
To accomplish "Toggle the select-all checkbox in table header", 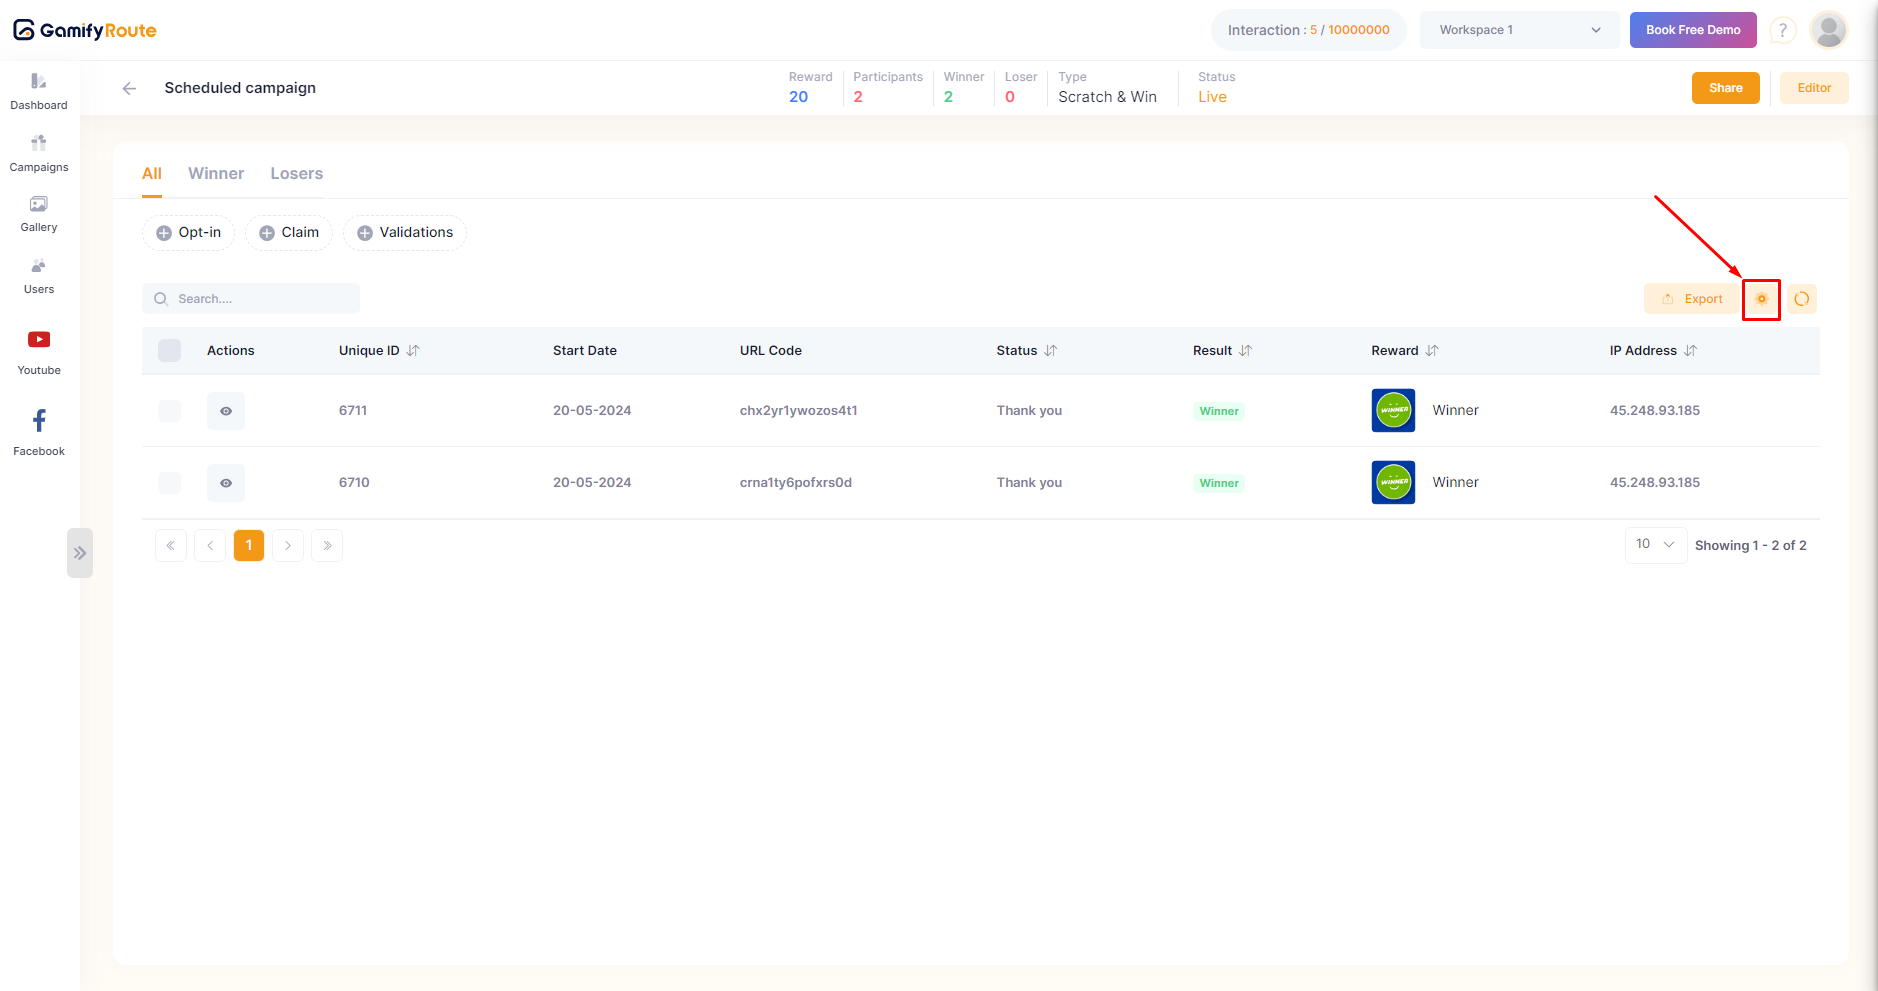I will (x=170, y=350).
